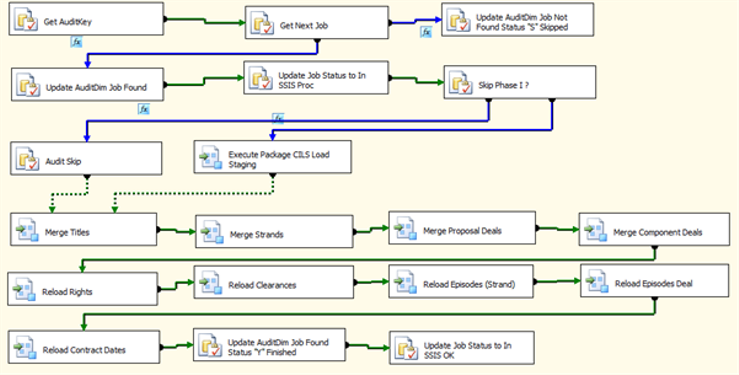739x375 pixels.
Task: Select the Merge Strands task box
Action: [x=274, y=231]
